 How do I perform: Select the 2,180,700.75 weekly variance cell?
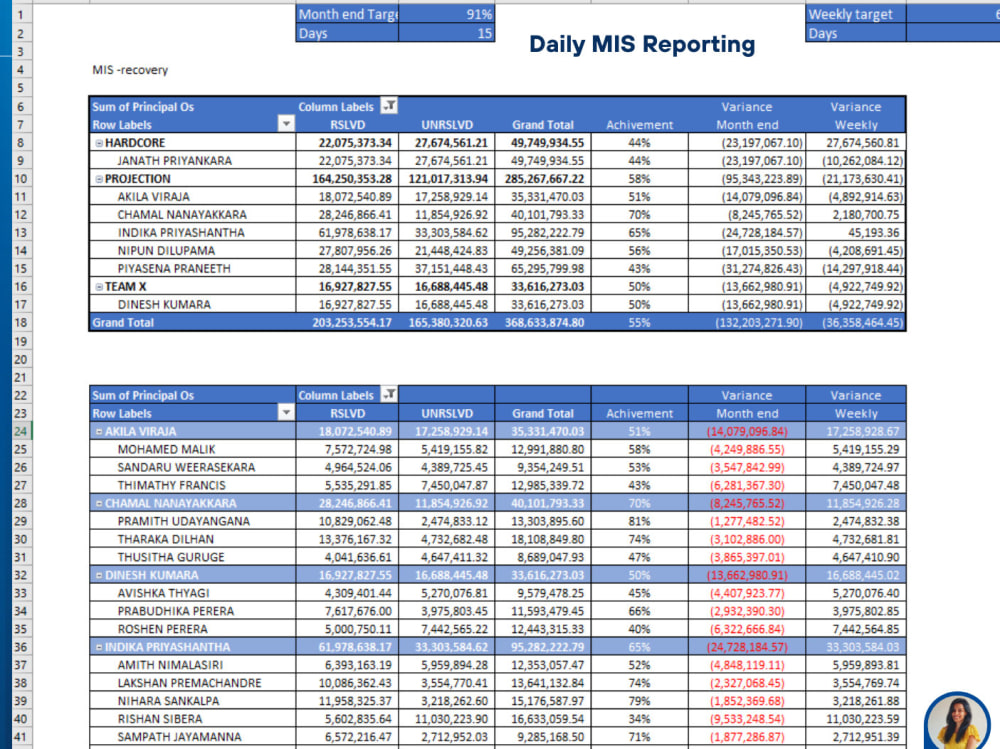pos(856,215)
